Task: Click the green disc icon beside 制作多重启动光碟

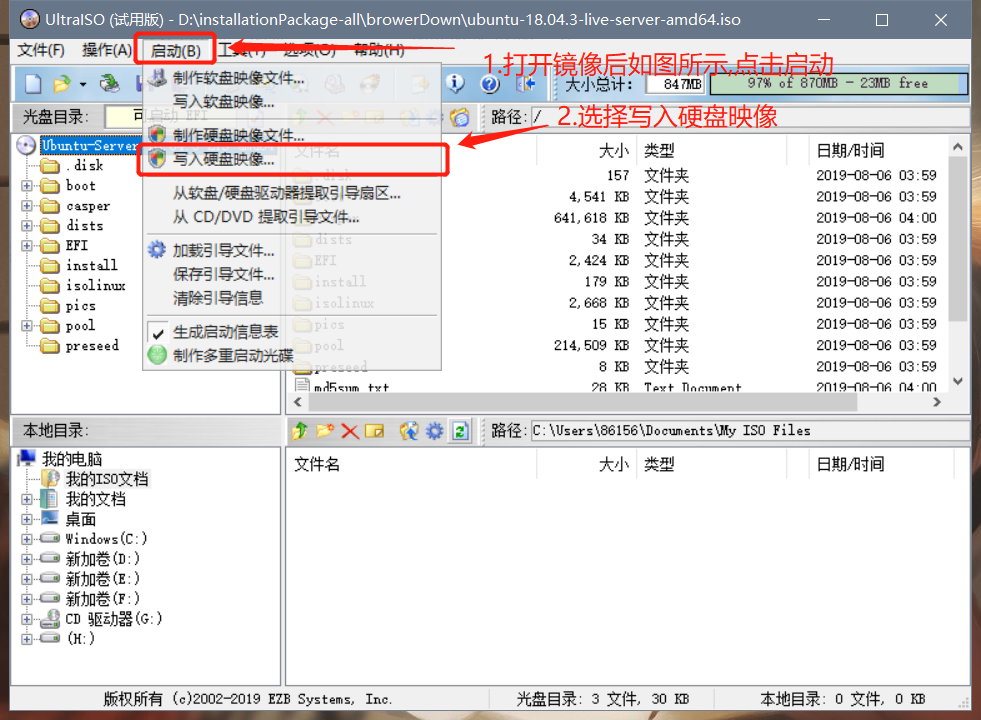Action: tap(157, 355)
